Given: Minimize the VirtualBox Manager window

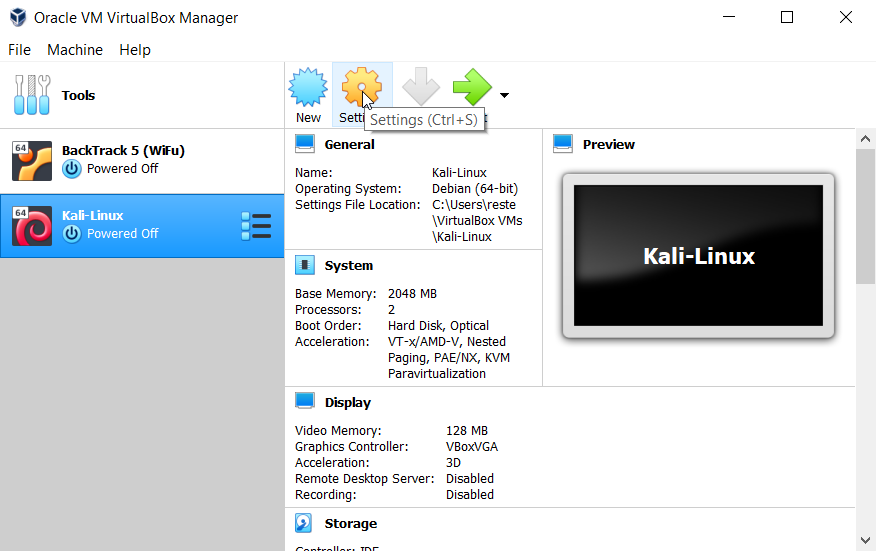Looking at the screenshot, I should [x=729, y=17].
